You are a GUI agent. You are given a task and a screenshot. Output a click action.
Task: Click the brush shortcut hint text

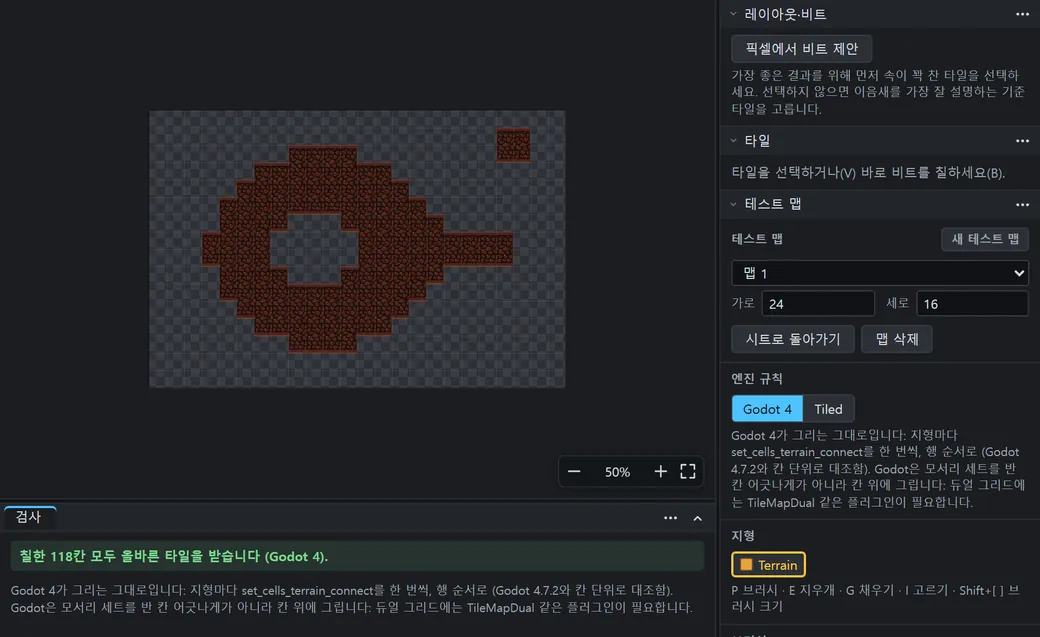tap(874, 598)
